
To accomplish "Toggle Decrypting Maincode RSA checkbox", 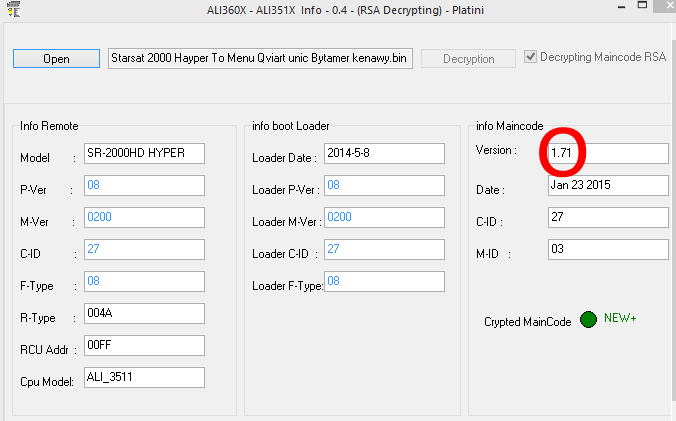I will click(531, 57).
